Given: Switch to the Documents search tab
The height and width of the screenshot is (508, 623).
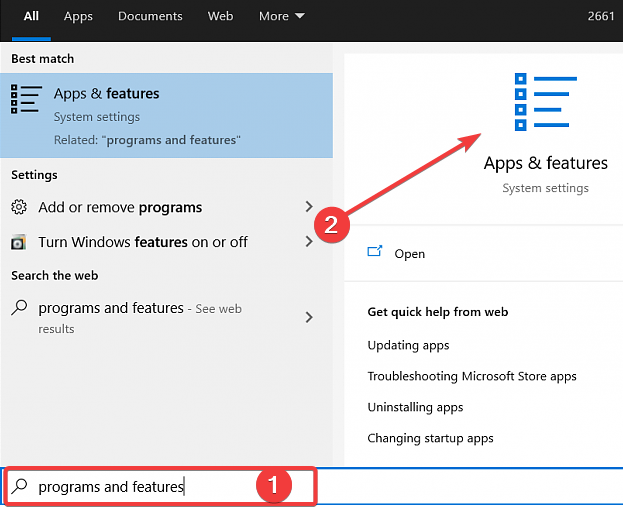Looking at the screenshot, I should [150, 16].
